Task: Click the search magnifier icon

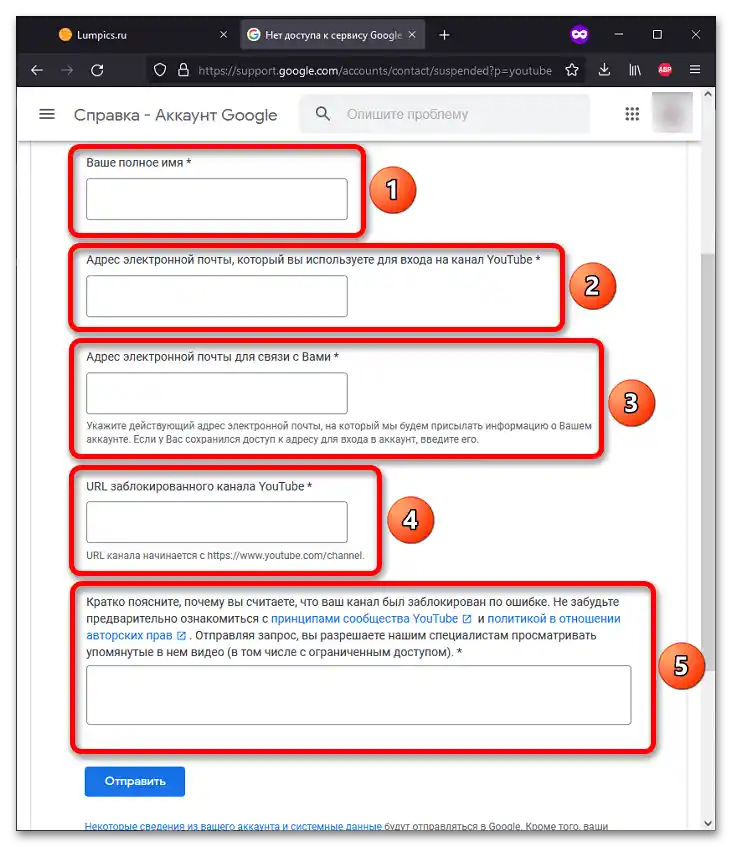Action: click(323, 114)
